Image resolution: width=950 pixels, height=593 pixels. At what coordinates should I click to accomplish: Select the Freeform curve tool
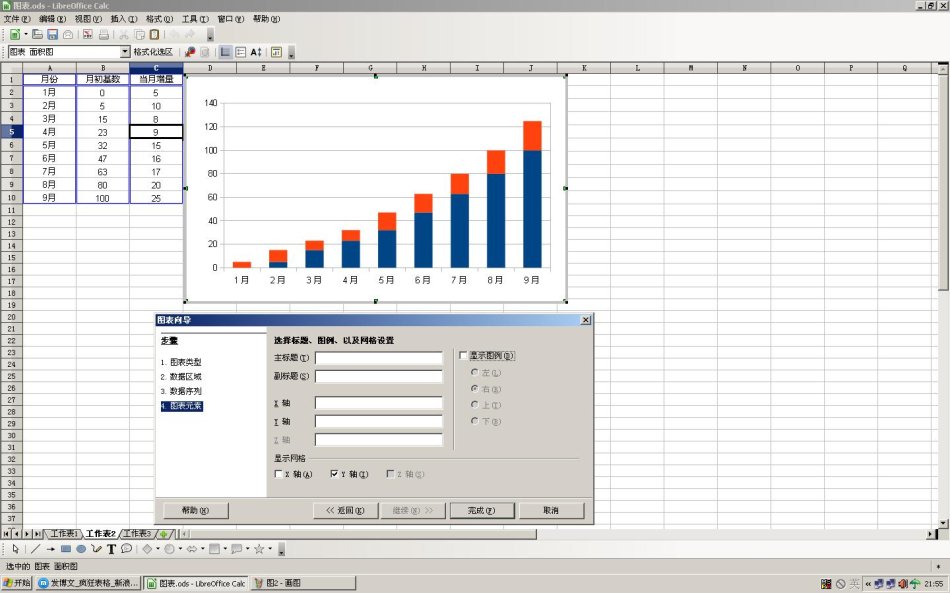[x=96, y=549]
